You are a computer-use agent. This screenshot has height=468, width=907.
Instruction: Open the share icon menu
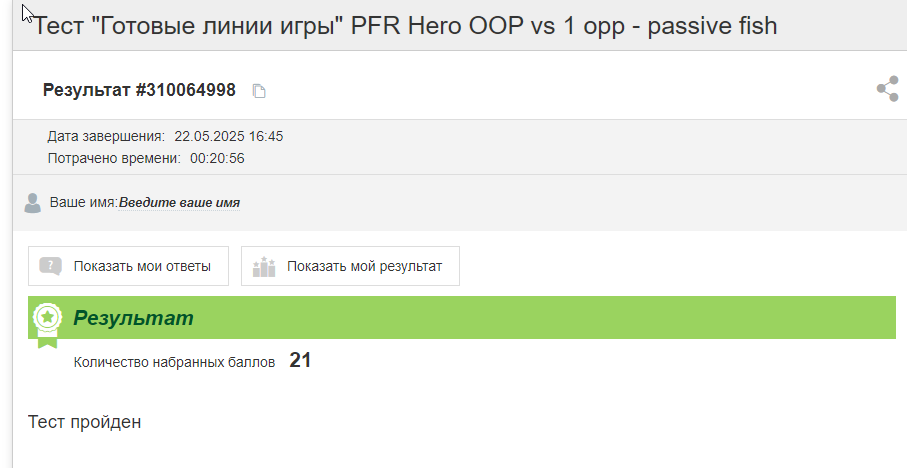tap(887, 89)
